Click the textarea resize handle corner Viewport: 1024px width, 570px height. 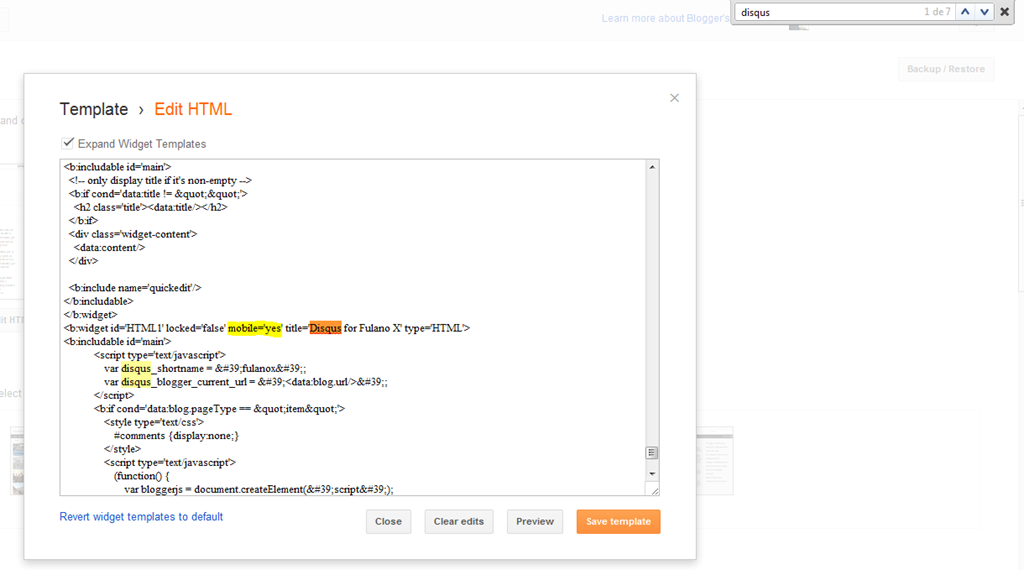[x=653, y=490]
